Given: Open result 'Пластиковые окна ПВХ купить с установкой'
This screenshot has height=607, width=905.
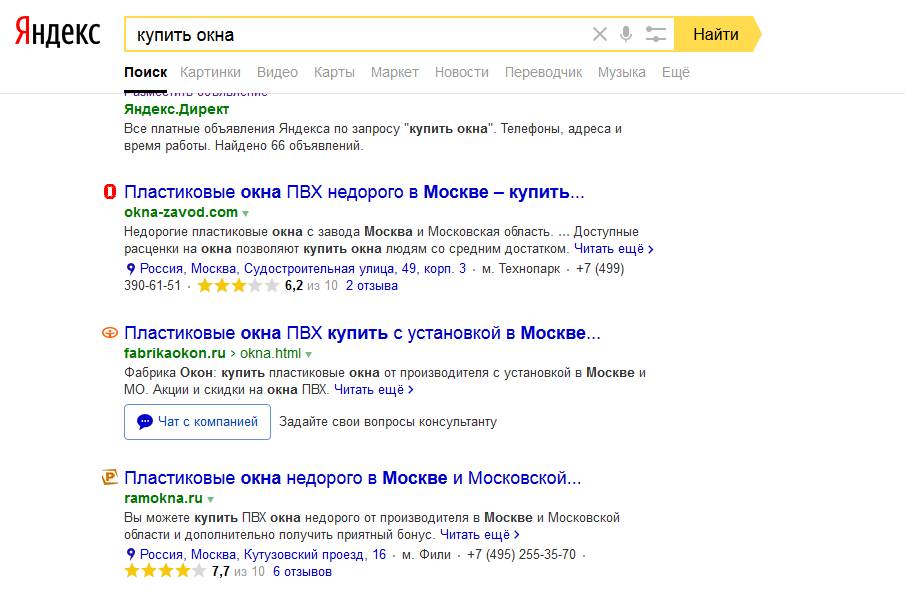Looking at the screenshot, I should tap(362, 333).
